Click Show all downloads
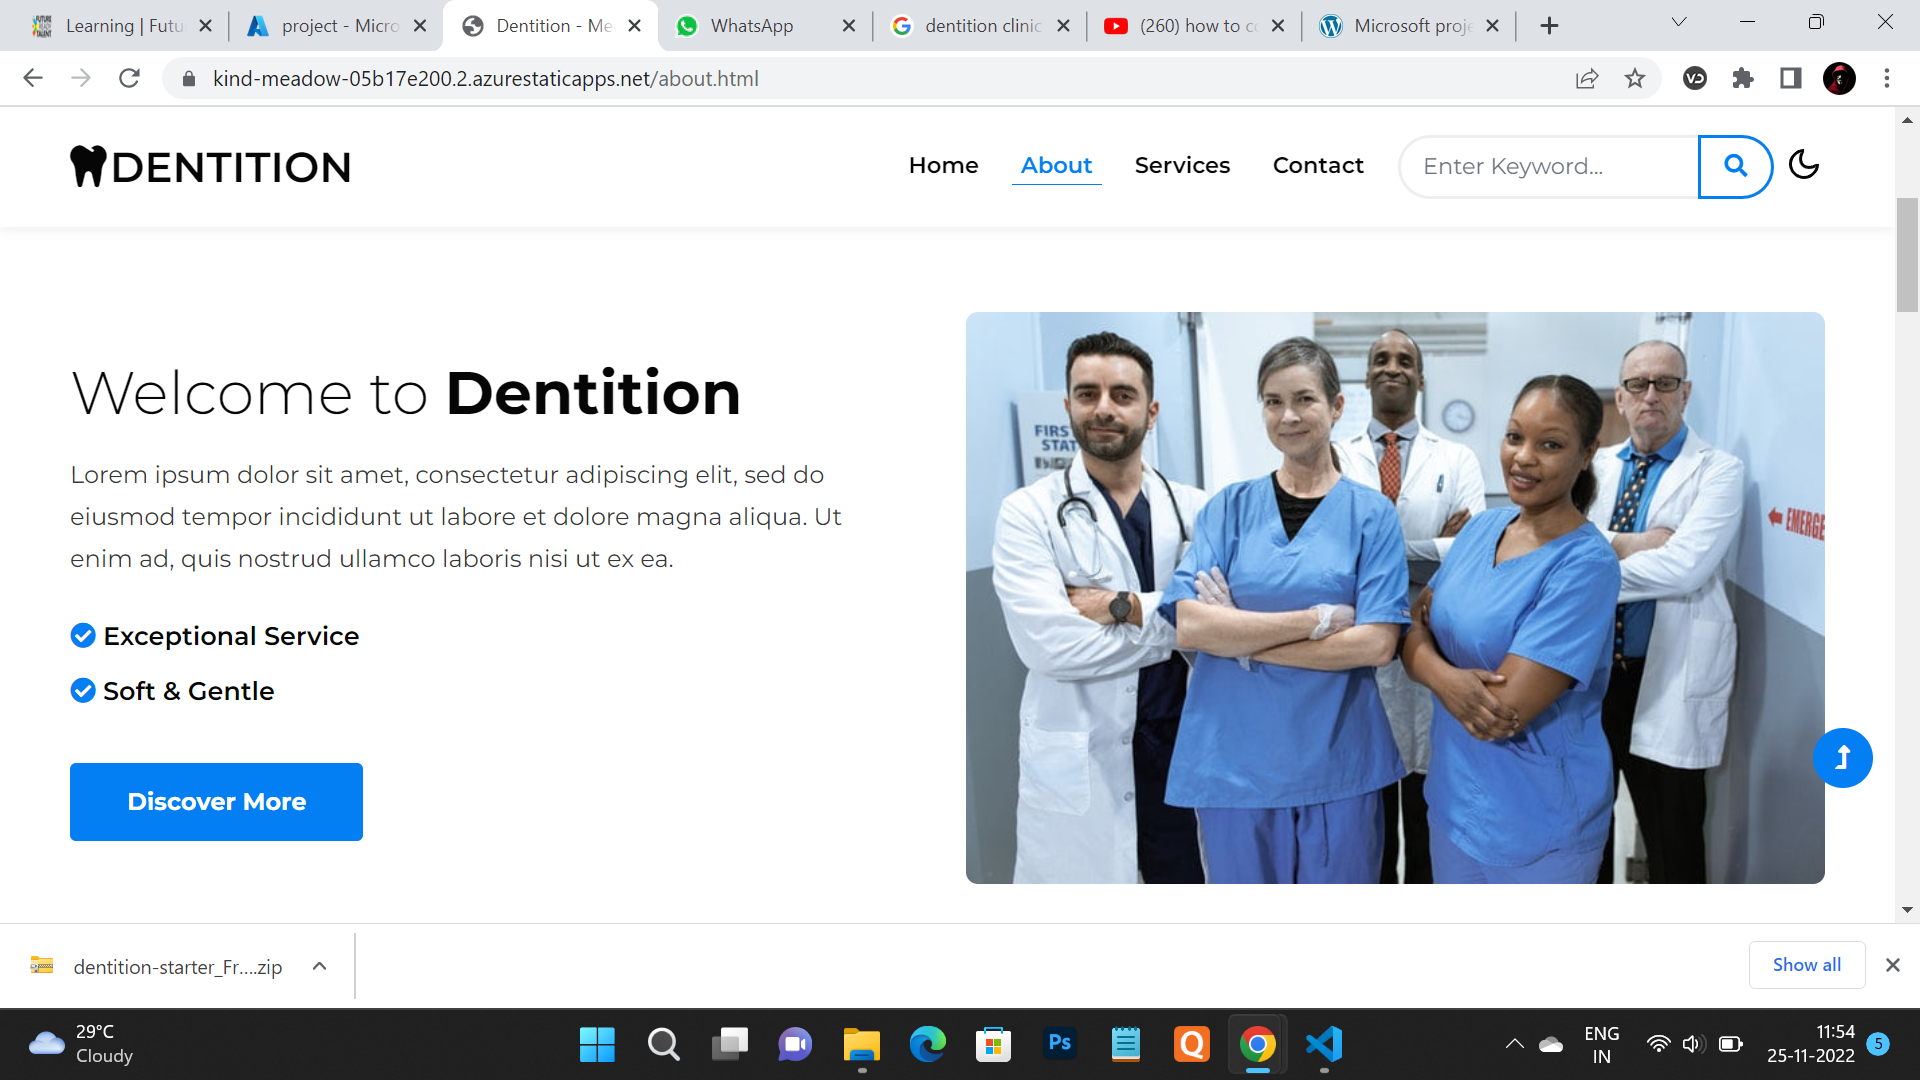 point(1806,965)
